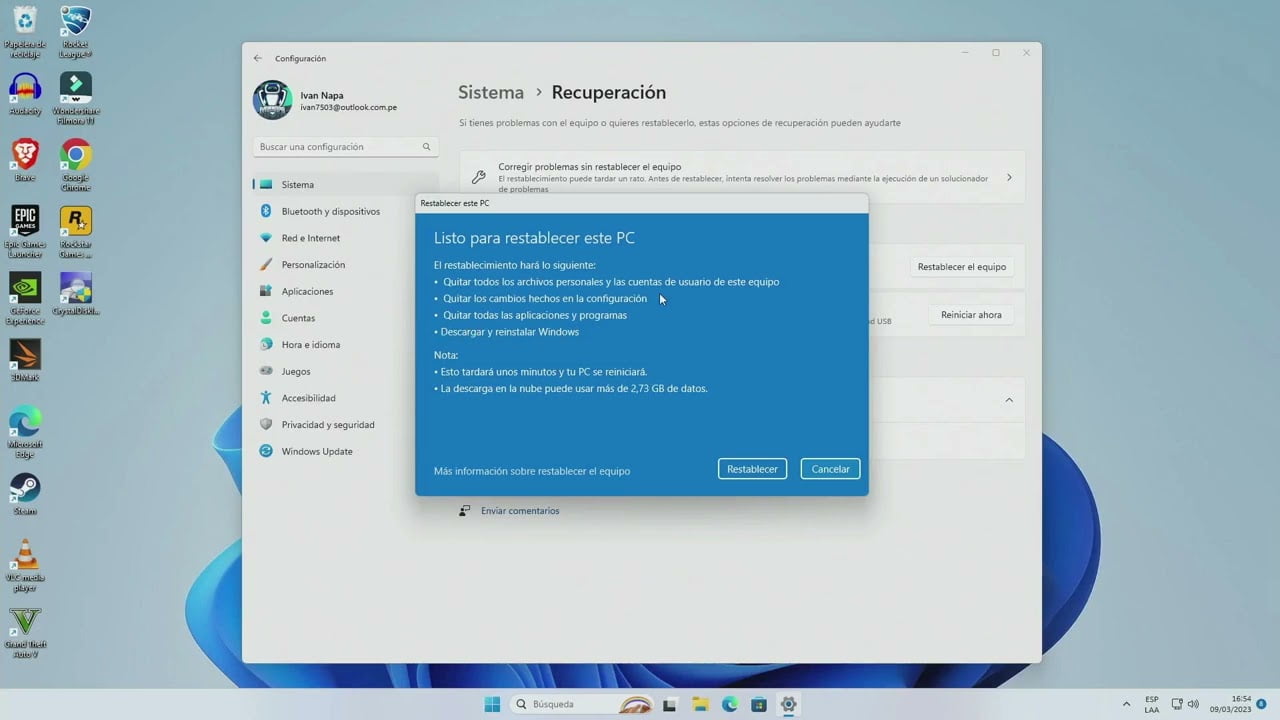
Task: Expand the Corregir problemas sin restablecer option
Action: click(1009, 176)
